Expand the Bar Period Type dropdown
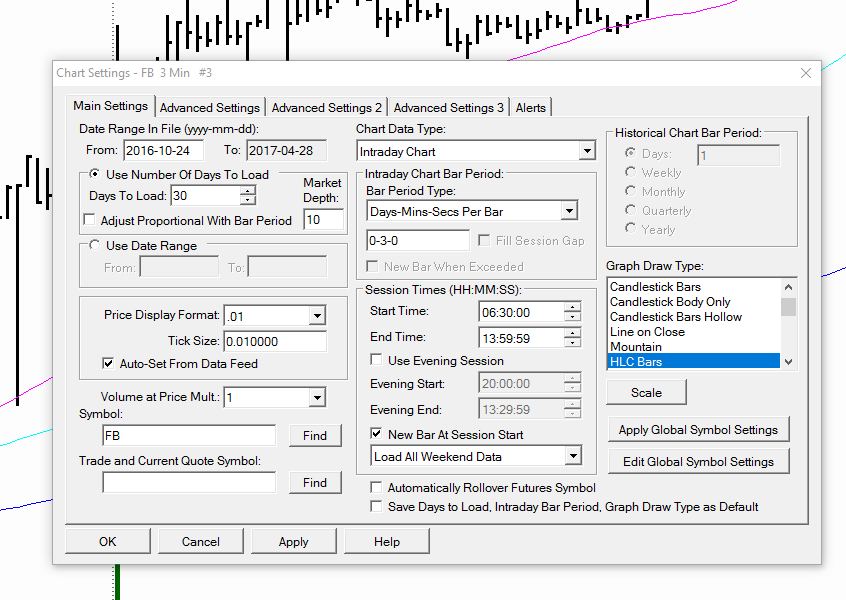 [x=569, y=211]
